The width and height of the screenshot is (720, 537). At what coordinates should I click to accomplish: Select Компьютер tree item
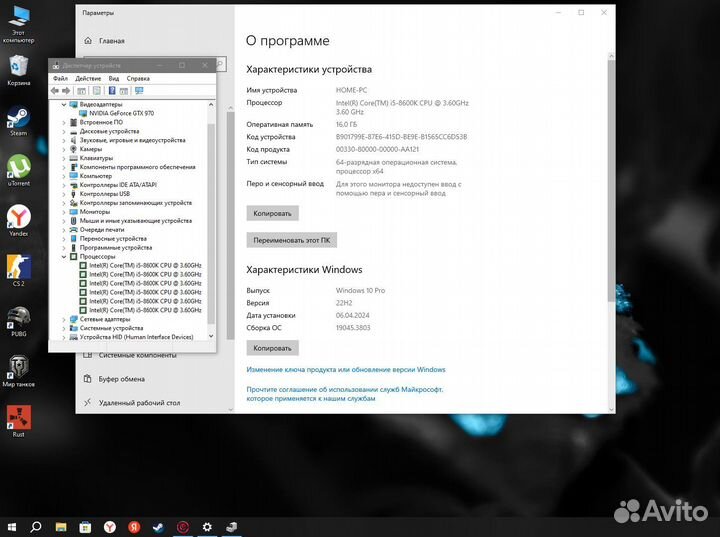tap(96, 176)
